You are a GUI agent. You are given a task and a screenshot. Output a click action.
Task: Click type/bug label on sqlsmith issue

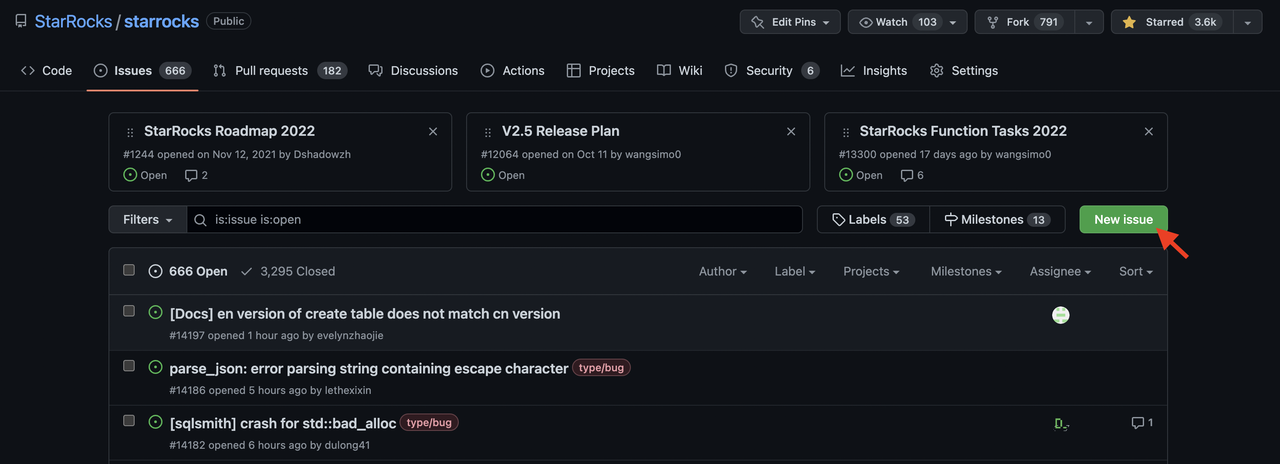coord(429,423)
